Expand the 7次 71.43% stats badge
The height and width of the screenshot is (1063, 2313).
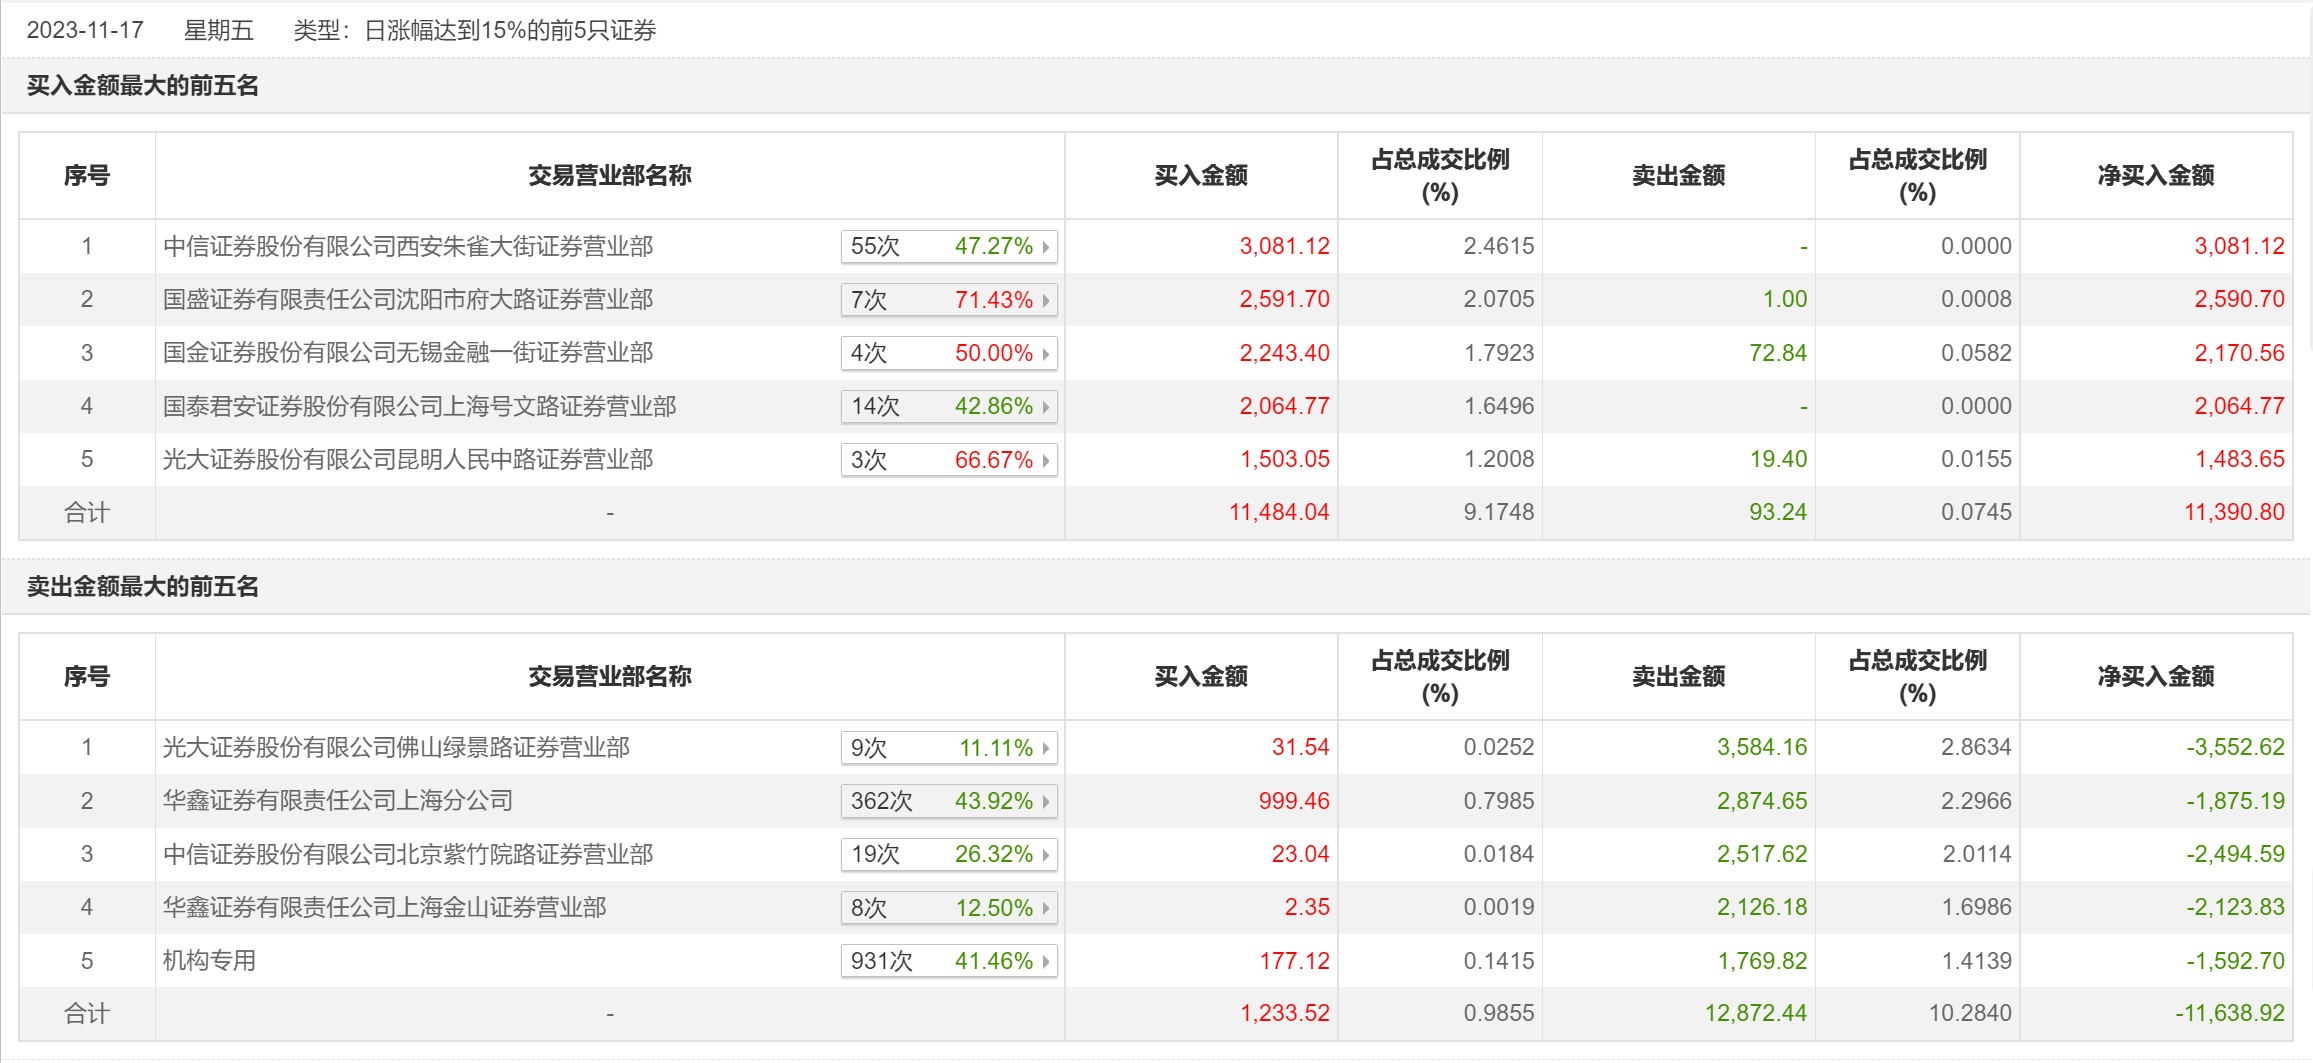coord(948,300)
